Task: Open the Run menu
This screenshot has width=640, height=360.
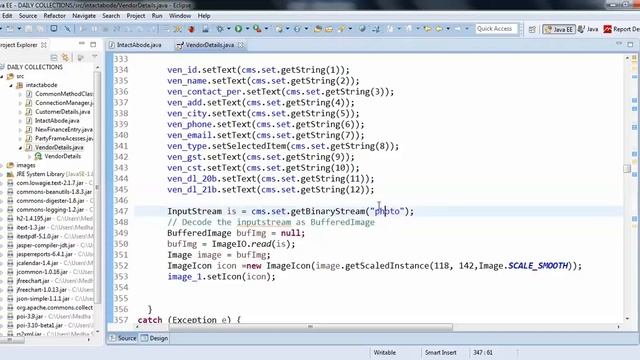Action: point(157,16)
